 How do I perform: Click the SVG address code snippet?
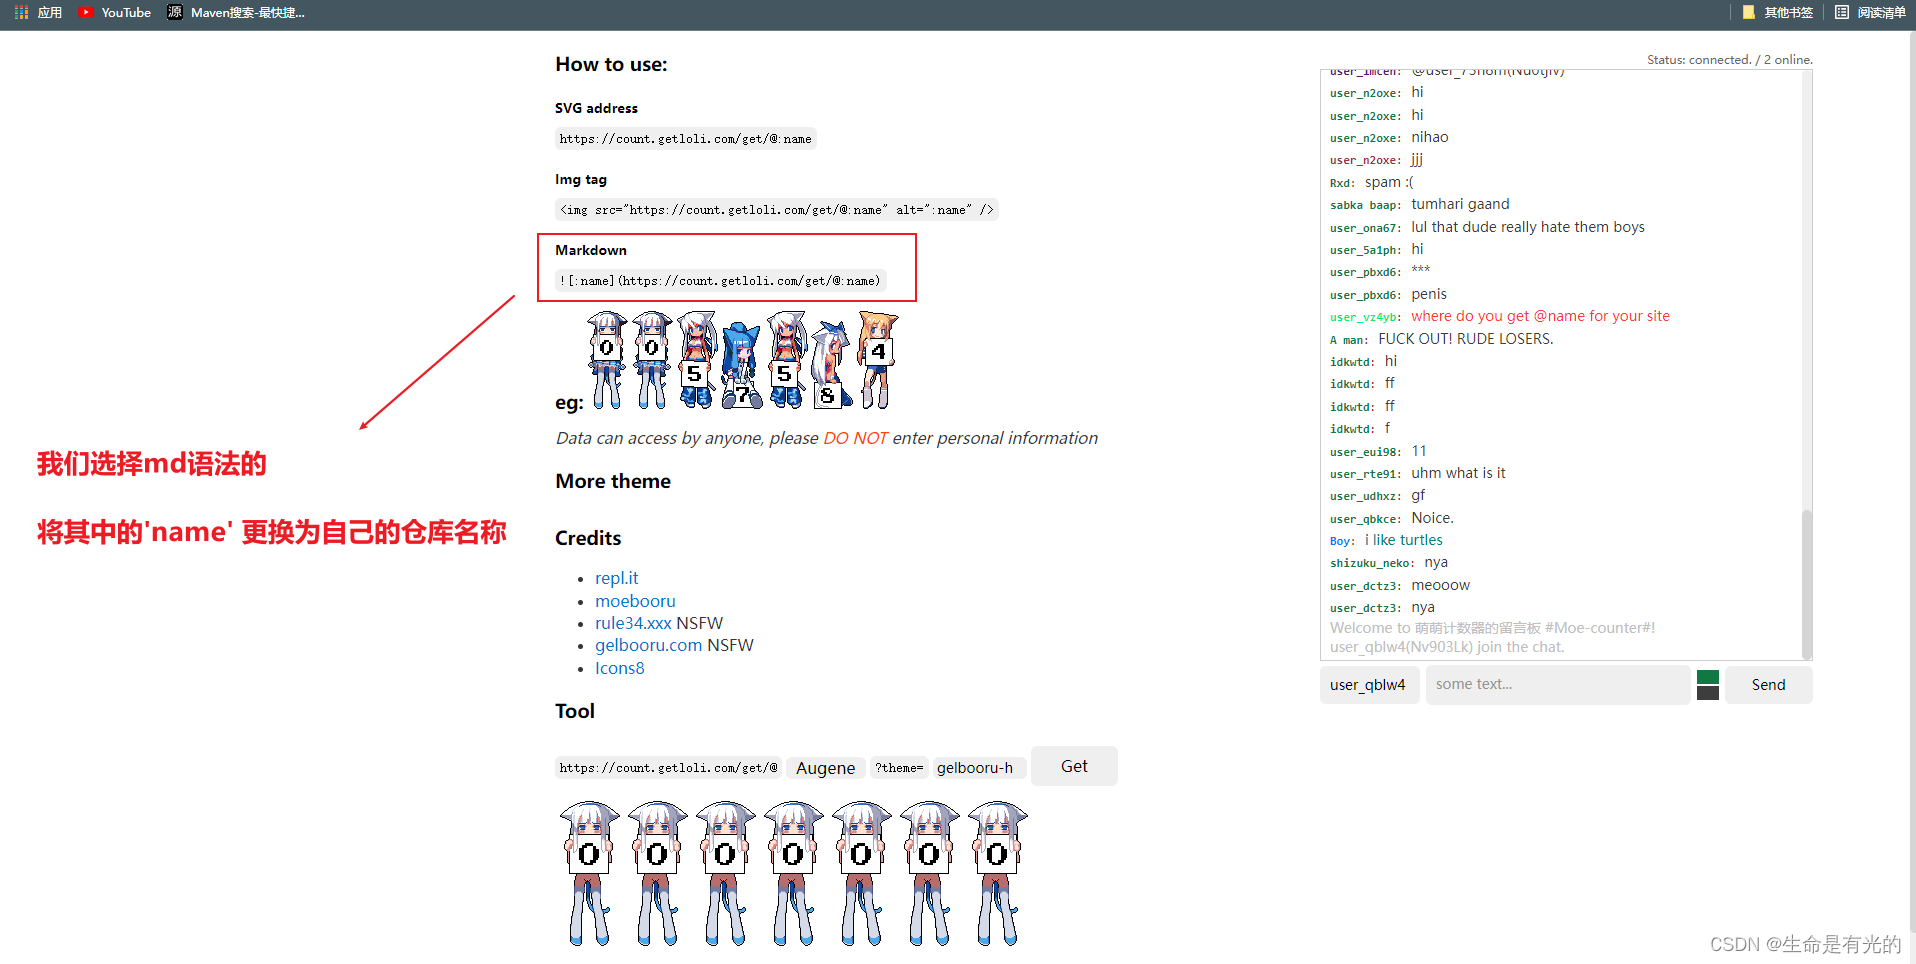point(686,139)
